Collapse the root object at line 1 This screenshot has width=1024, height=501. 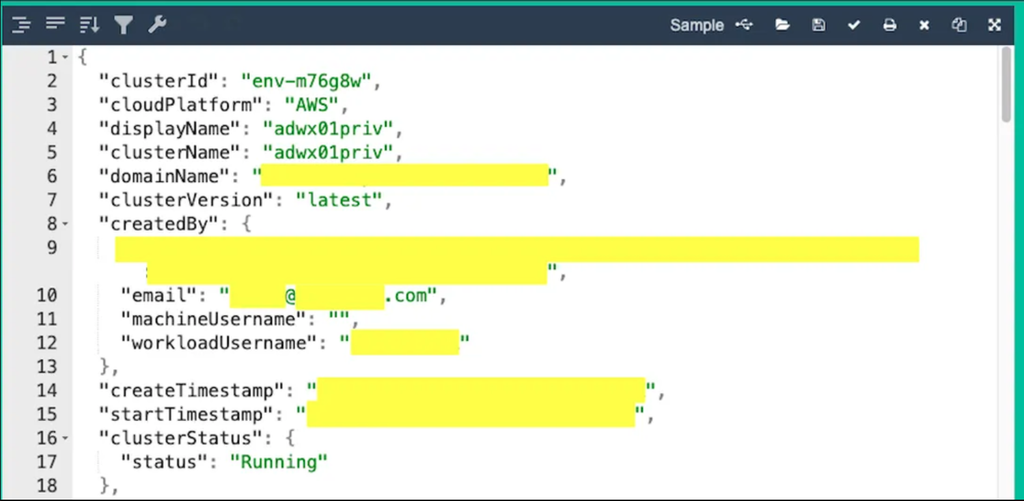(66, 58)
